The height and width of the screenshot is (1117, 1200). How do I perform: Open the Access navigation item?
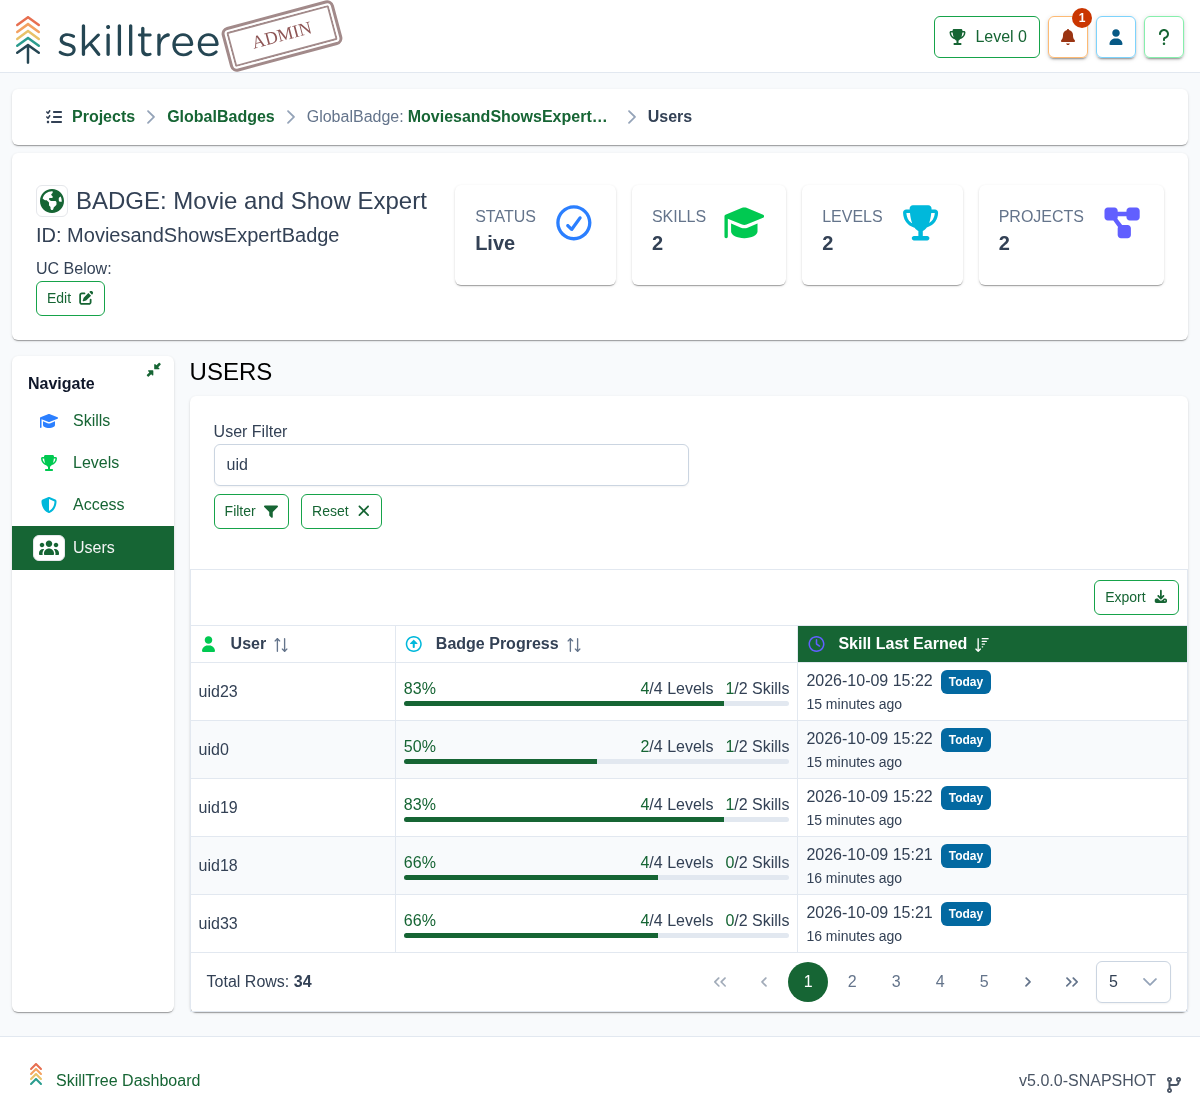point(92,505)
